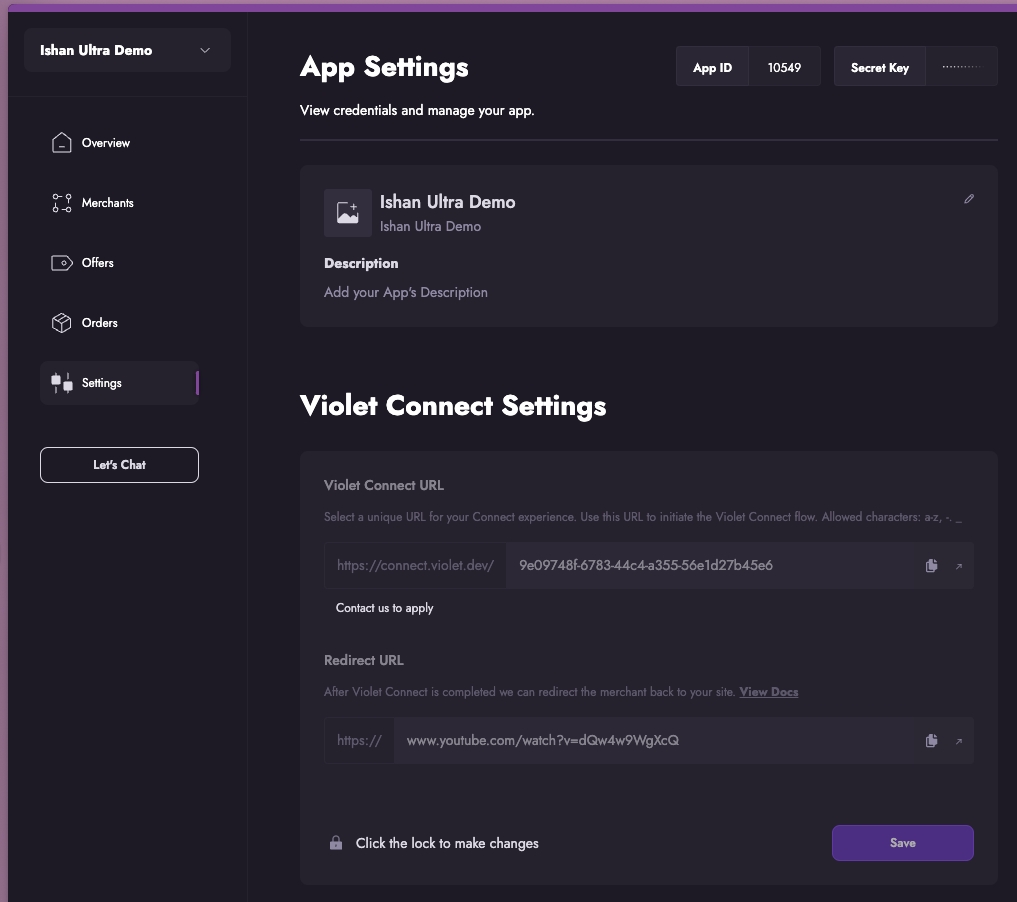Open the View Docs link
Image resolution: width=1017 pixels, height=902 pixels.
click(x=769, y=692)
